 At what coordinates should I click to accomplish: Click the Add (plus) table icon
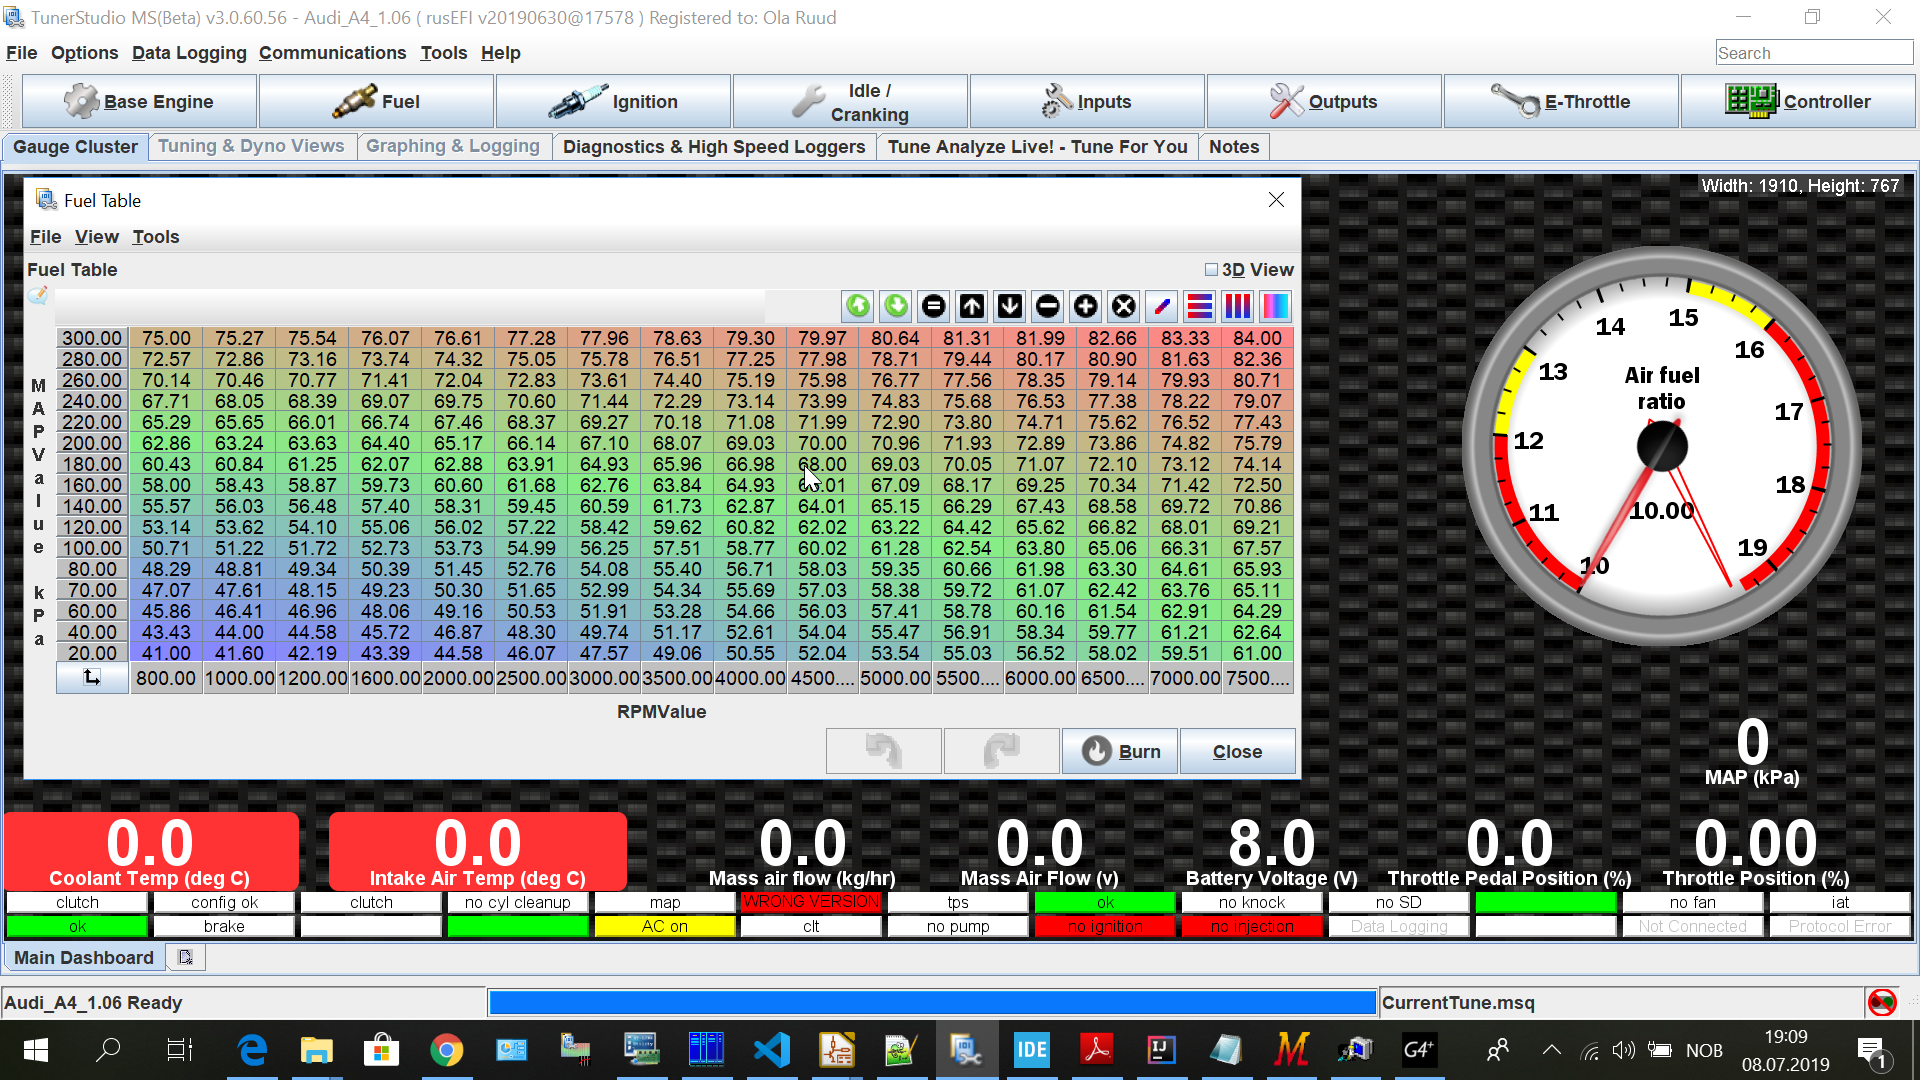click(1086, 306)
